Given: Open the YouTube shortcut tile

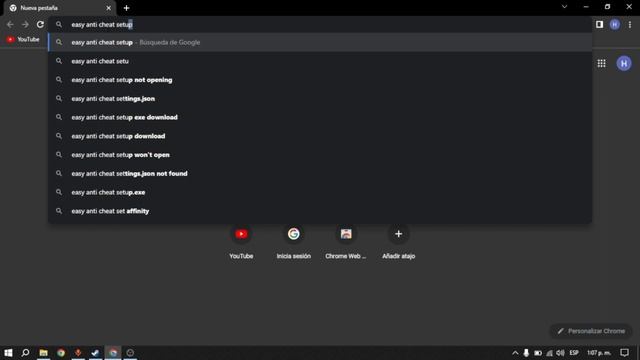Looking at the screenshot, I should point(241,242).
